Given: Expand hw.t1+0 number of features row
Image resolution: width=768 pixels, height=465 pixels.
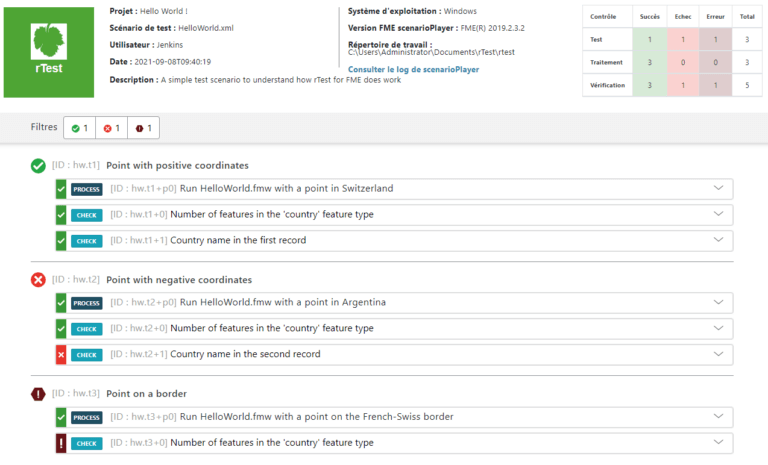Looking at the screenshot, I should pos(718,214).
